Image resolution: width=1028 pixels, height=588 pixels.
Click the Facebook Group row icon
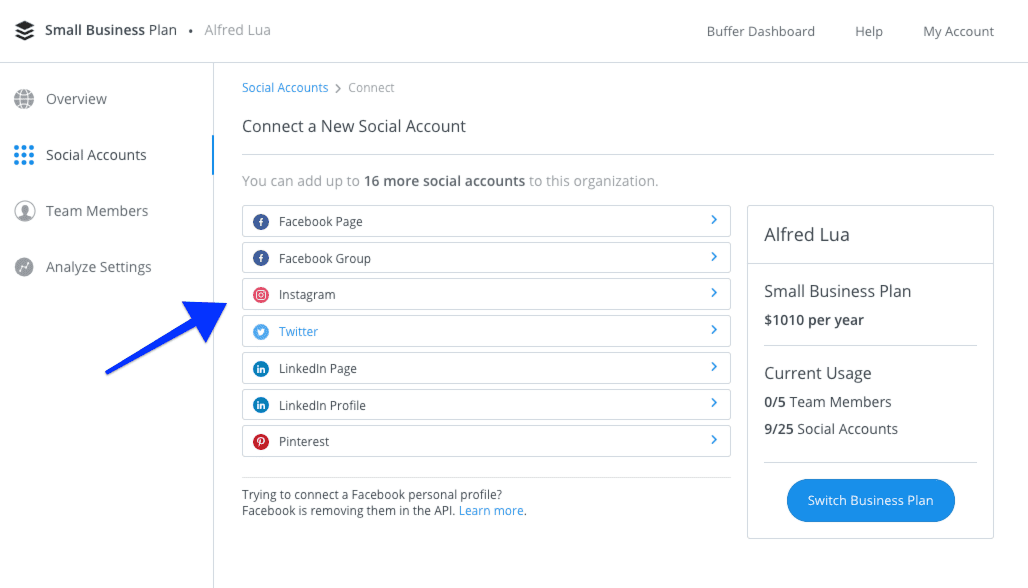pos(261,258)
